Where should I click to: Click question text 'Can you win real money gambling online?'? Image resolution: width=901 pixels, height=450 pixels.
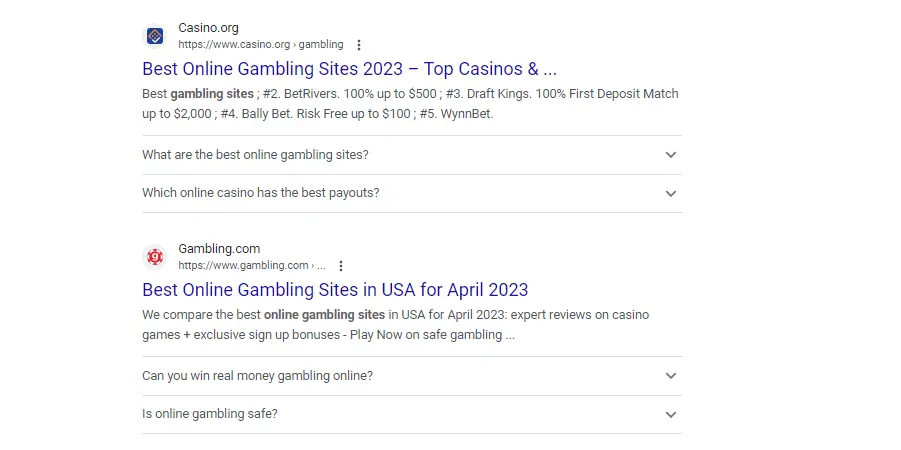tap(257, 376)
